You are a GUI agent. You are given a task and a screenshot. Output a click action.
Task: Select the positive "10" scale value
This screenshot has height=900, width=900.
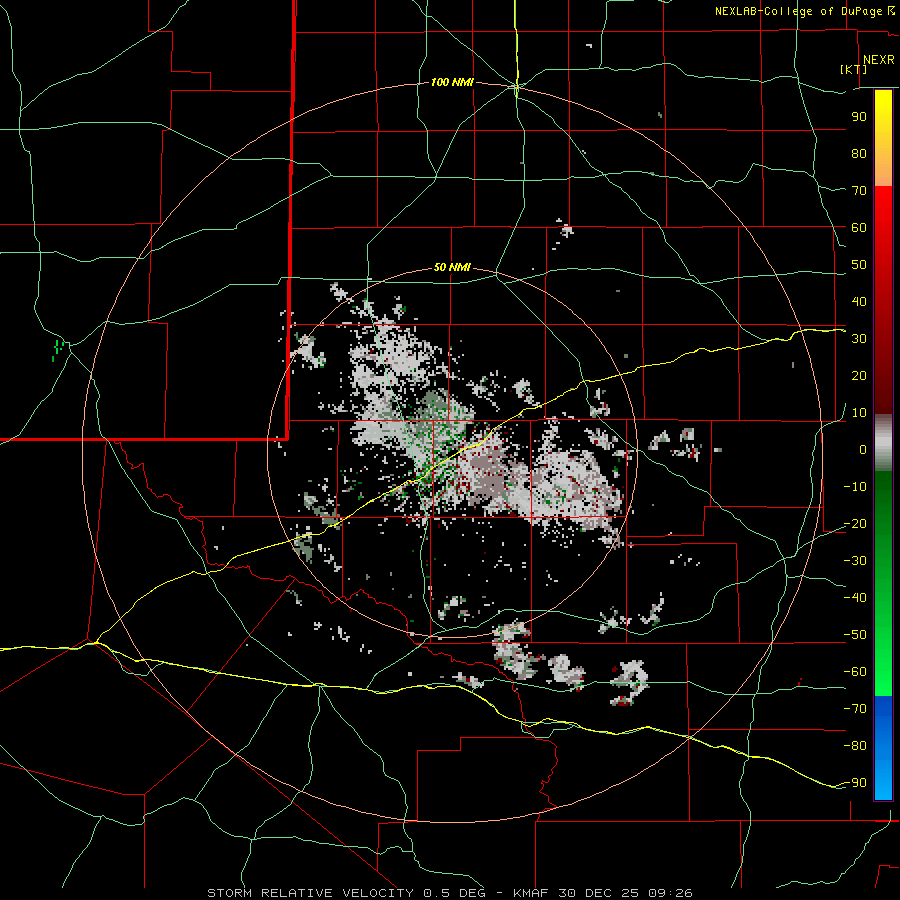859,413
